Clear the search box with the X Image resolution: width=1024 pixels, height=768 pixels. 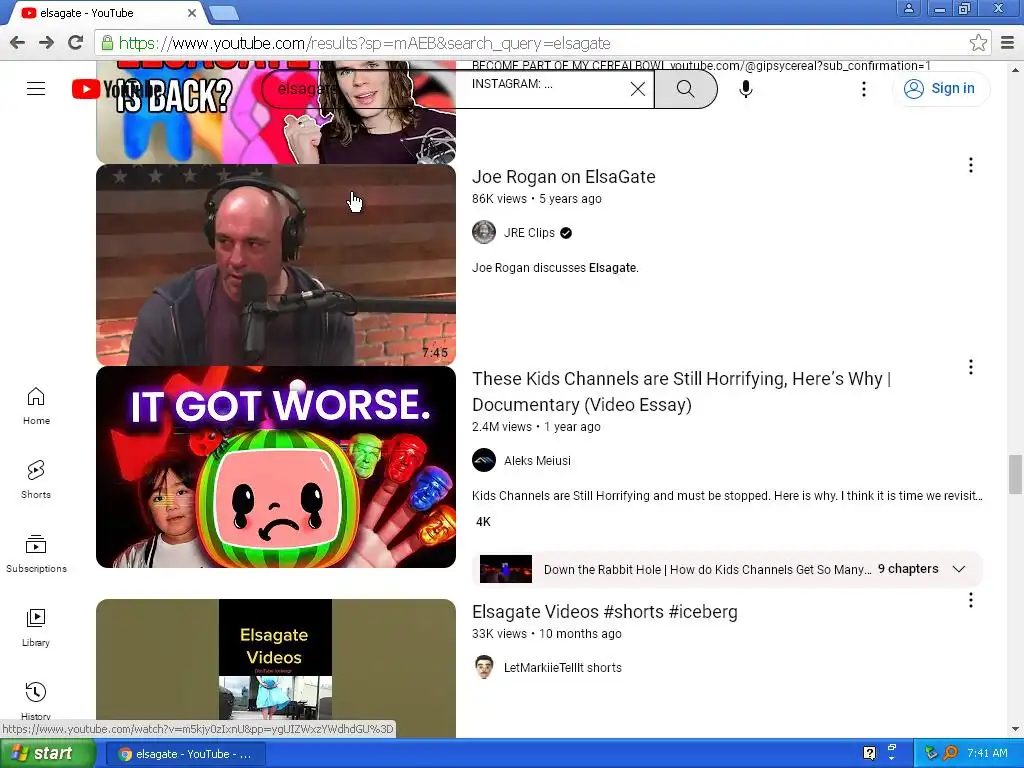click(x=638, y=89)
